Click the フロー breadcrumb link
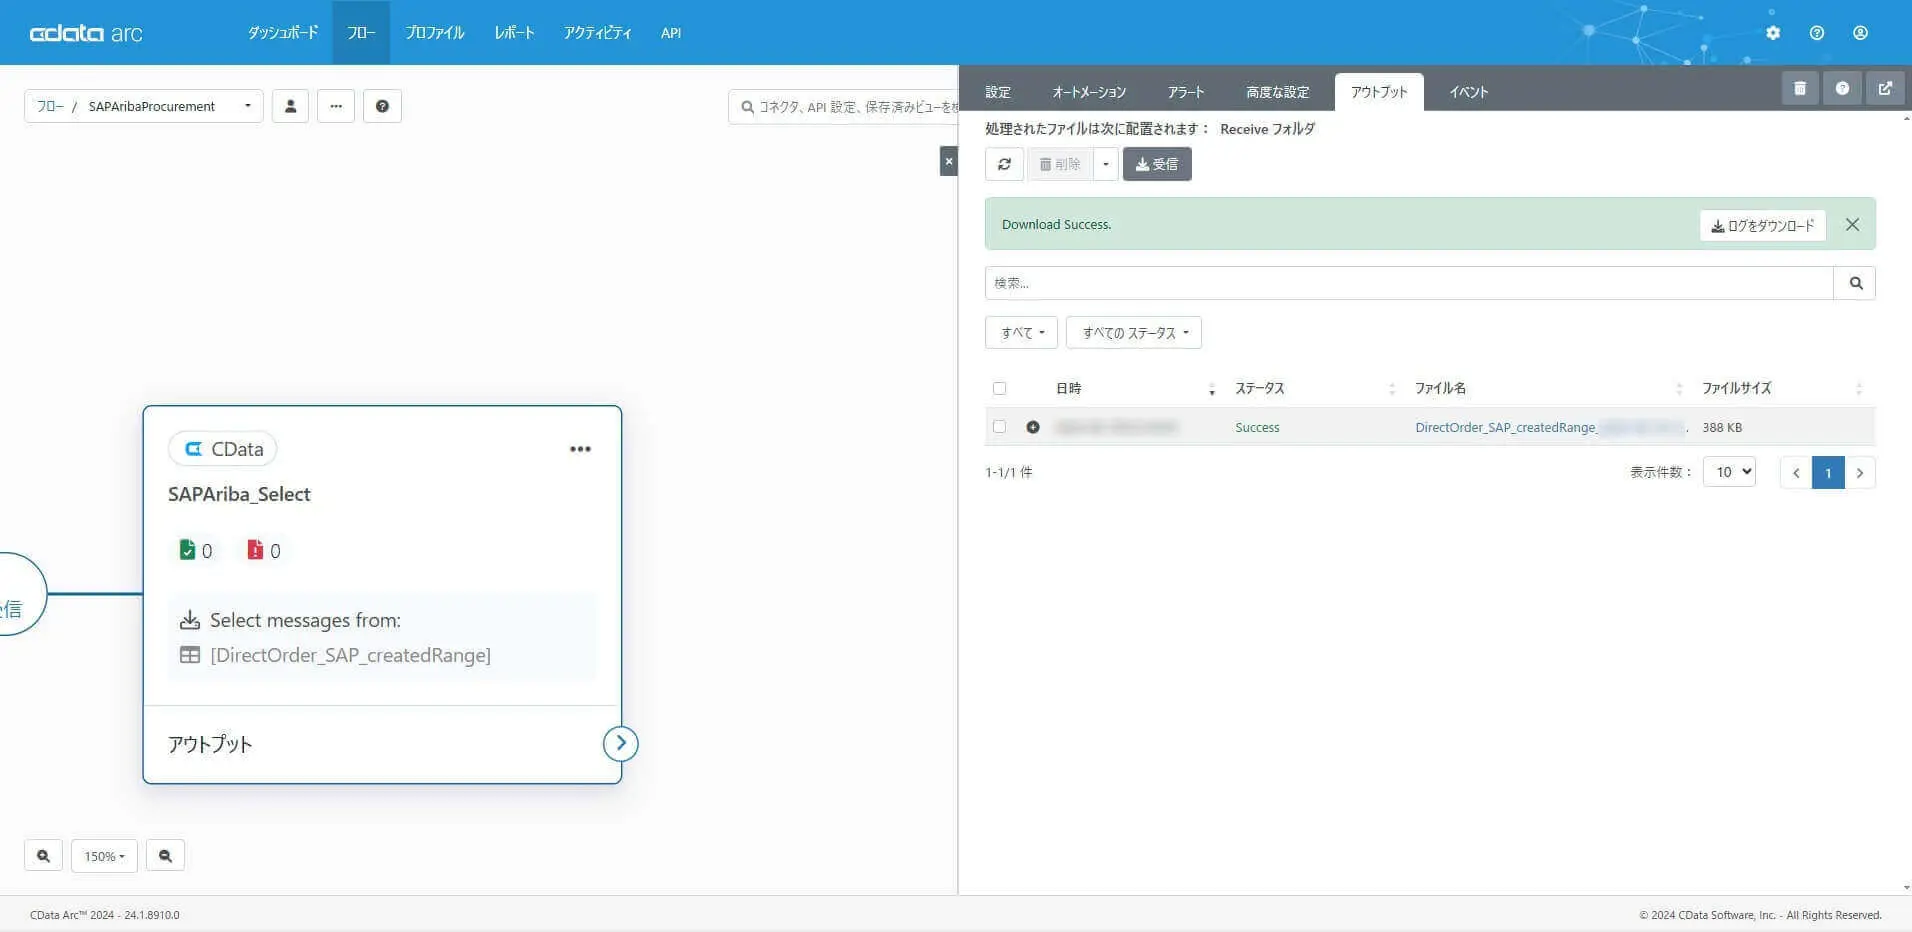The height and width of the screenshot is (932, 1912). tap(50, 106)
